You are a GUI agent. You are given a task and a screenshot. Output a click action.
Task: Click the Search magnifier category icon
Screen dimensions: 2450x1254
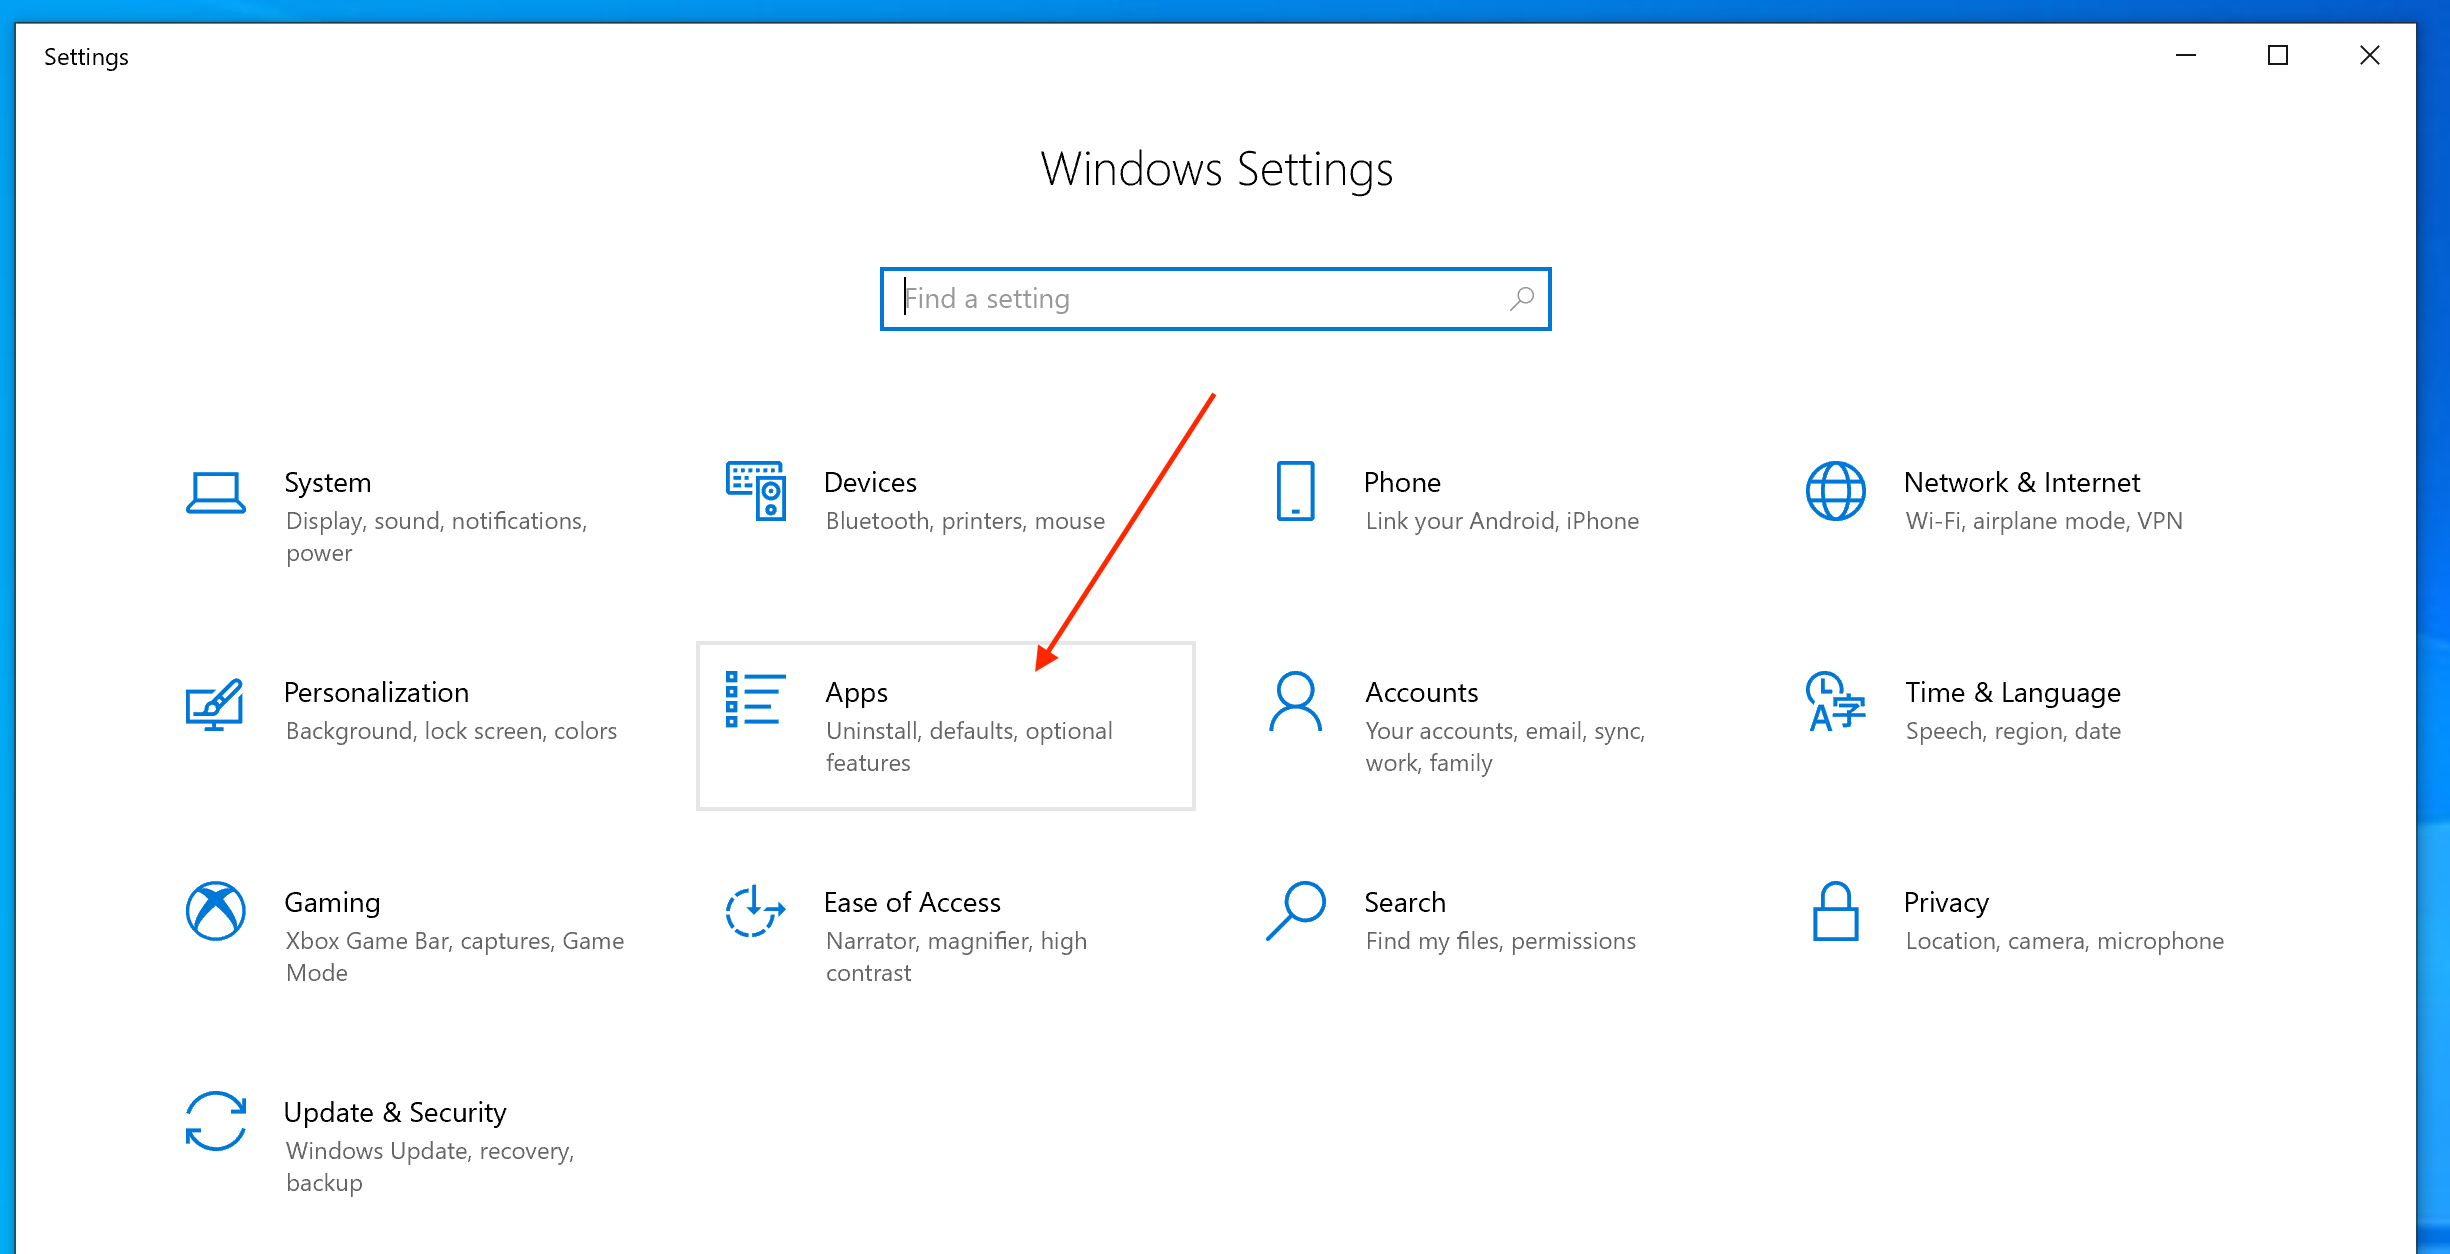pyautogui.click(x=1295, y=911)
